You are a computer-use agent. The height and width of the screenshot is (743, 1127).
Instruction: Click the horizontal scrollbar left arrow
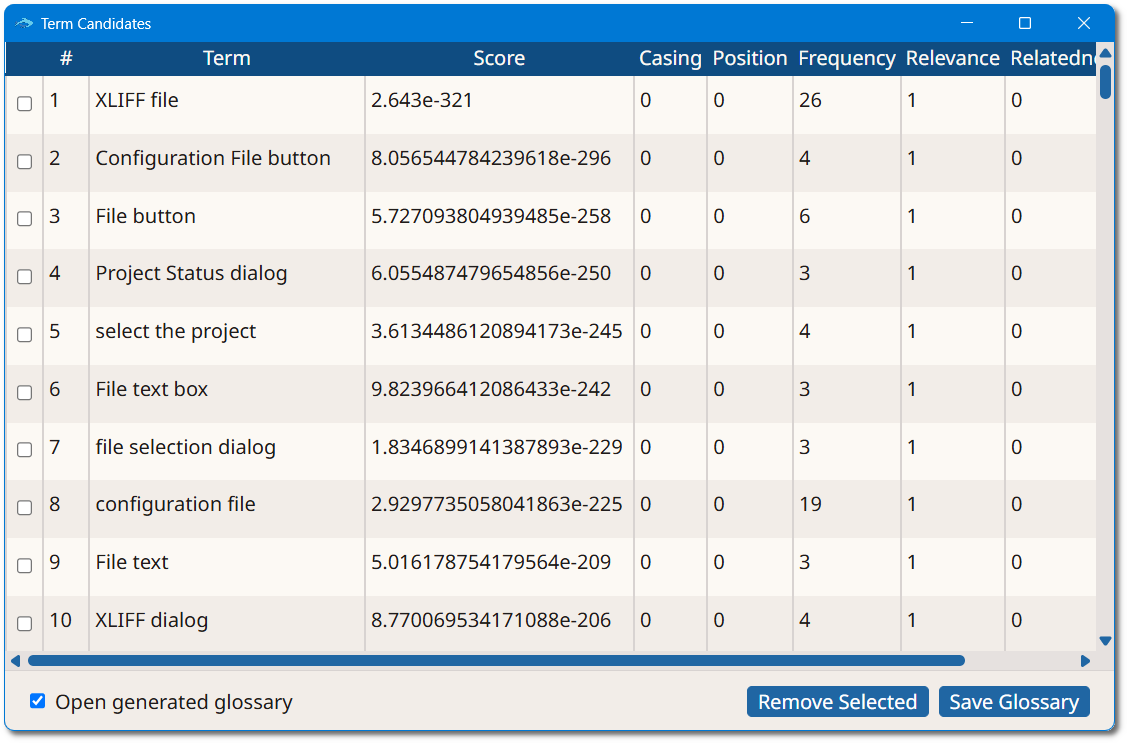tap(15, 661)
